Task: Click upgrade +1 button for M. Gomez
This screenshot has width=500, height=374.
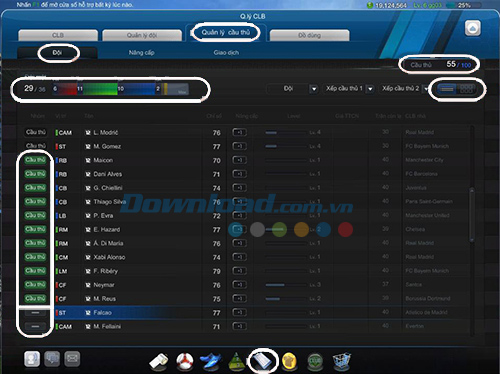Action: click(239, 146)
